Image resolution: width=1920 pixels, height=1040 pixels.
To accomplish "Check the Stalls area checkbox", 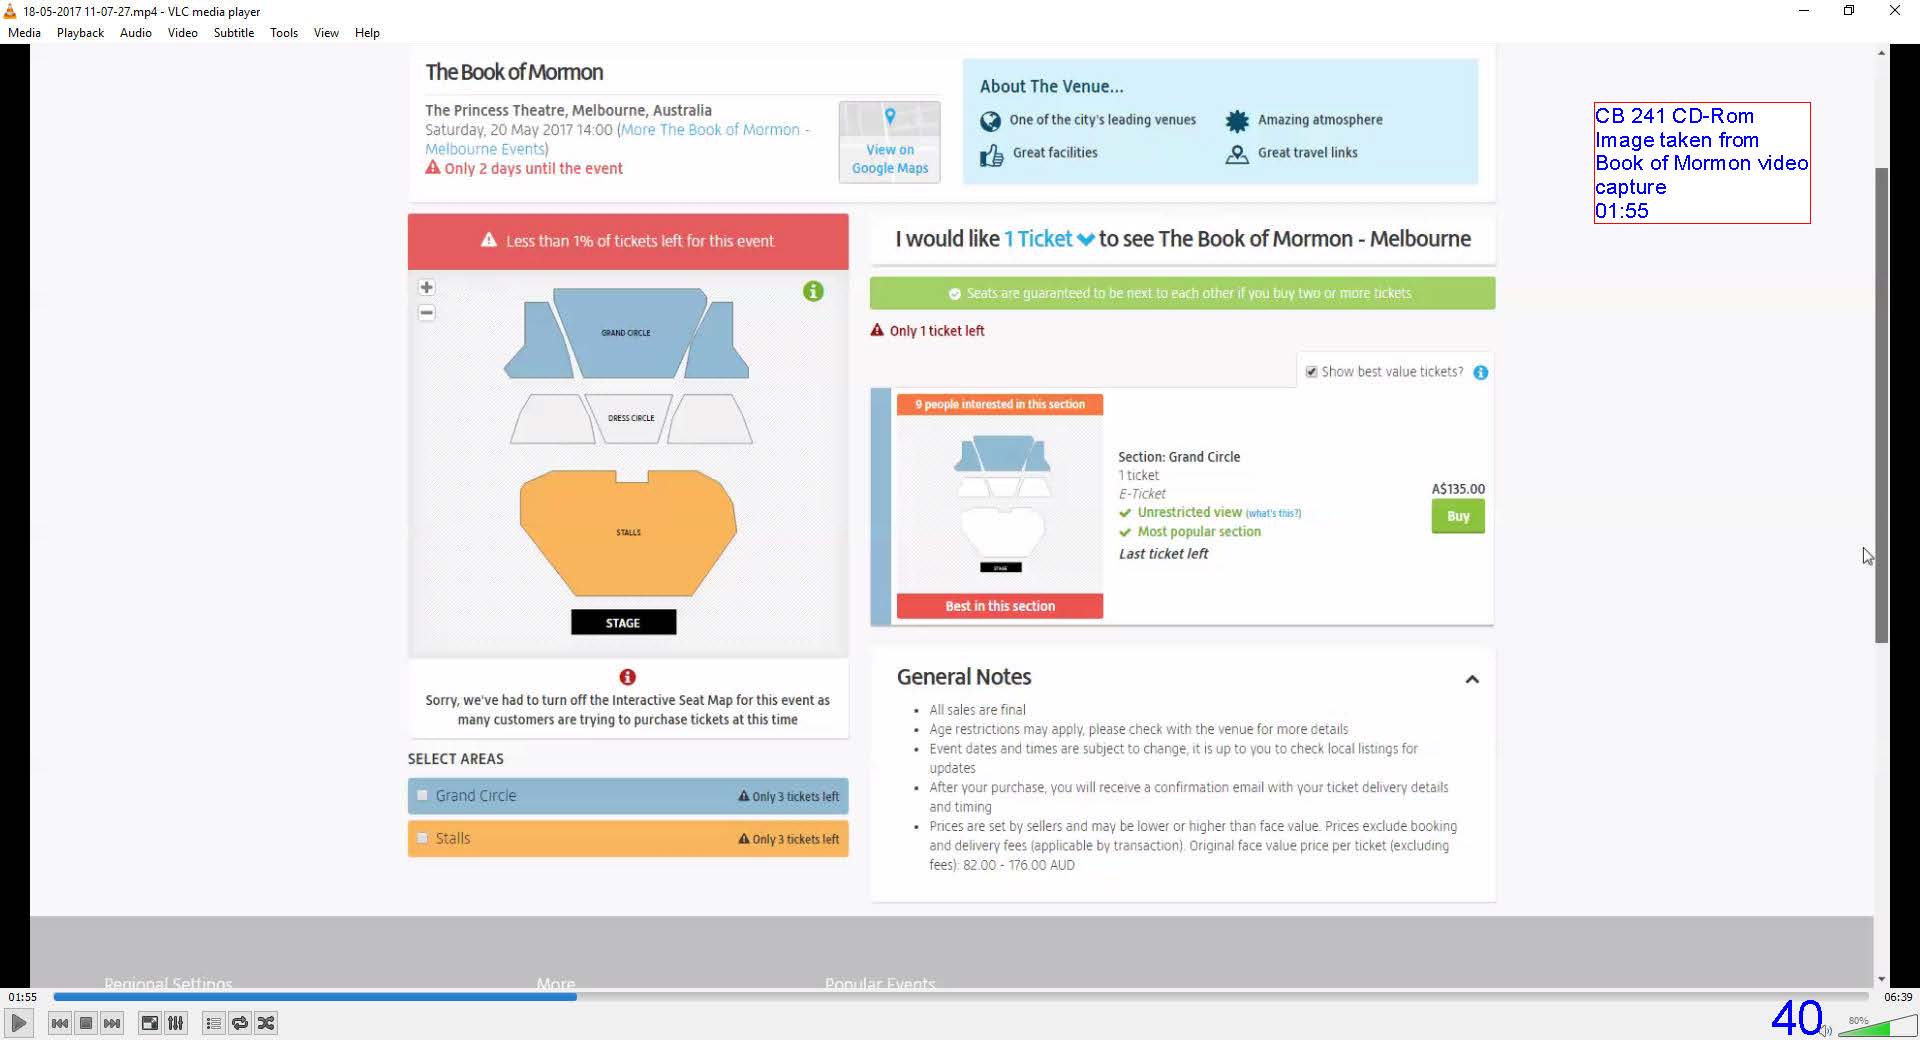I will pos(422,838).
